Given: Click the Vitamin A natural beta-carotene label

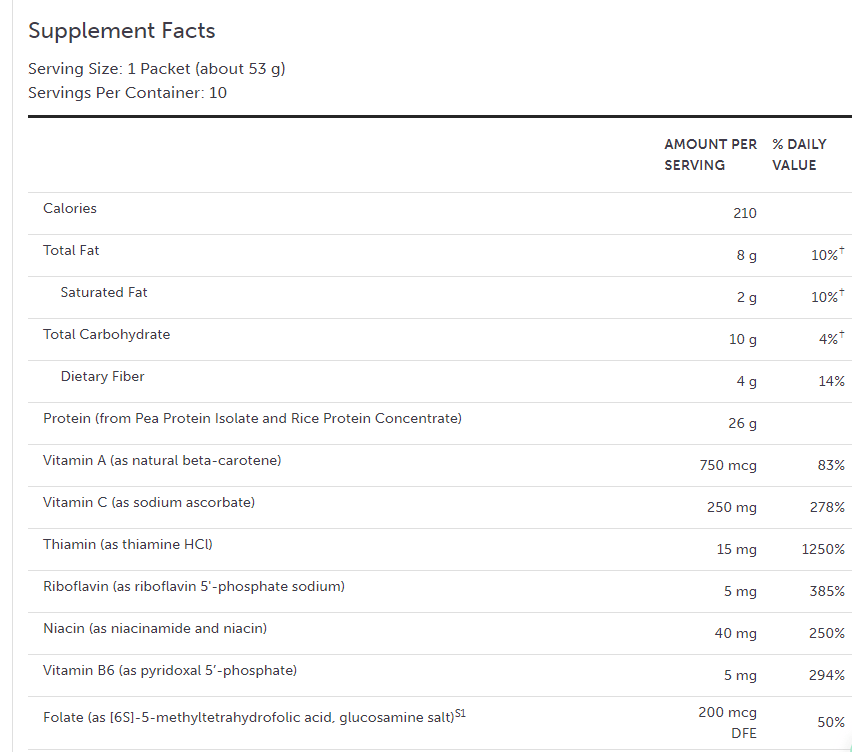Looking at the screenshot, I should click(x=162, y=461).
